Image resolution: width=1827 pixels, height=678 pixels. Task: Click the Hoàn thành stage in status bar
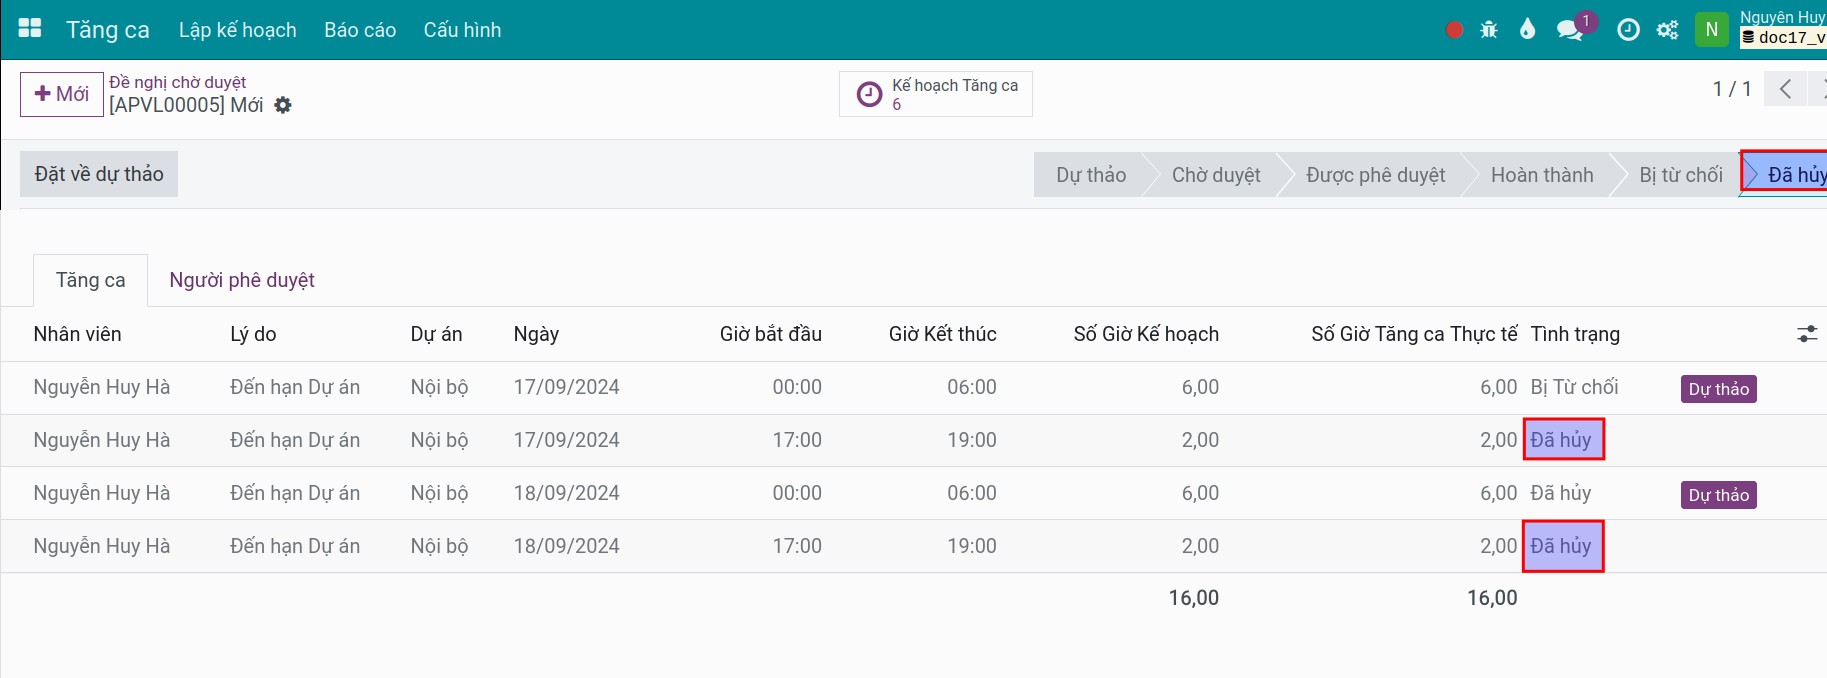click(x=1542, y=175)
